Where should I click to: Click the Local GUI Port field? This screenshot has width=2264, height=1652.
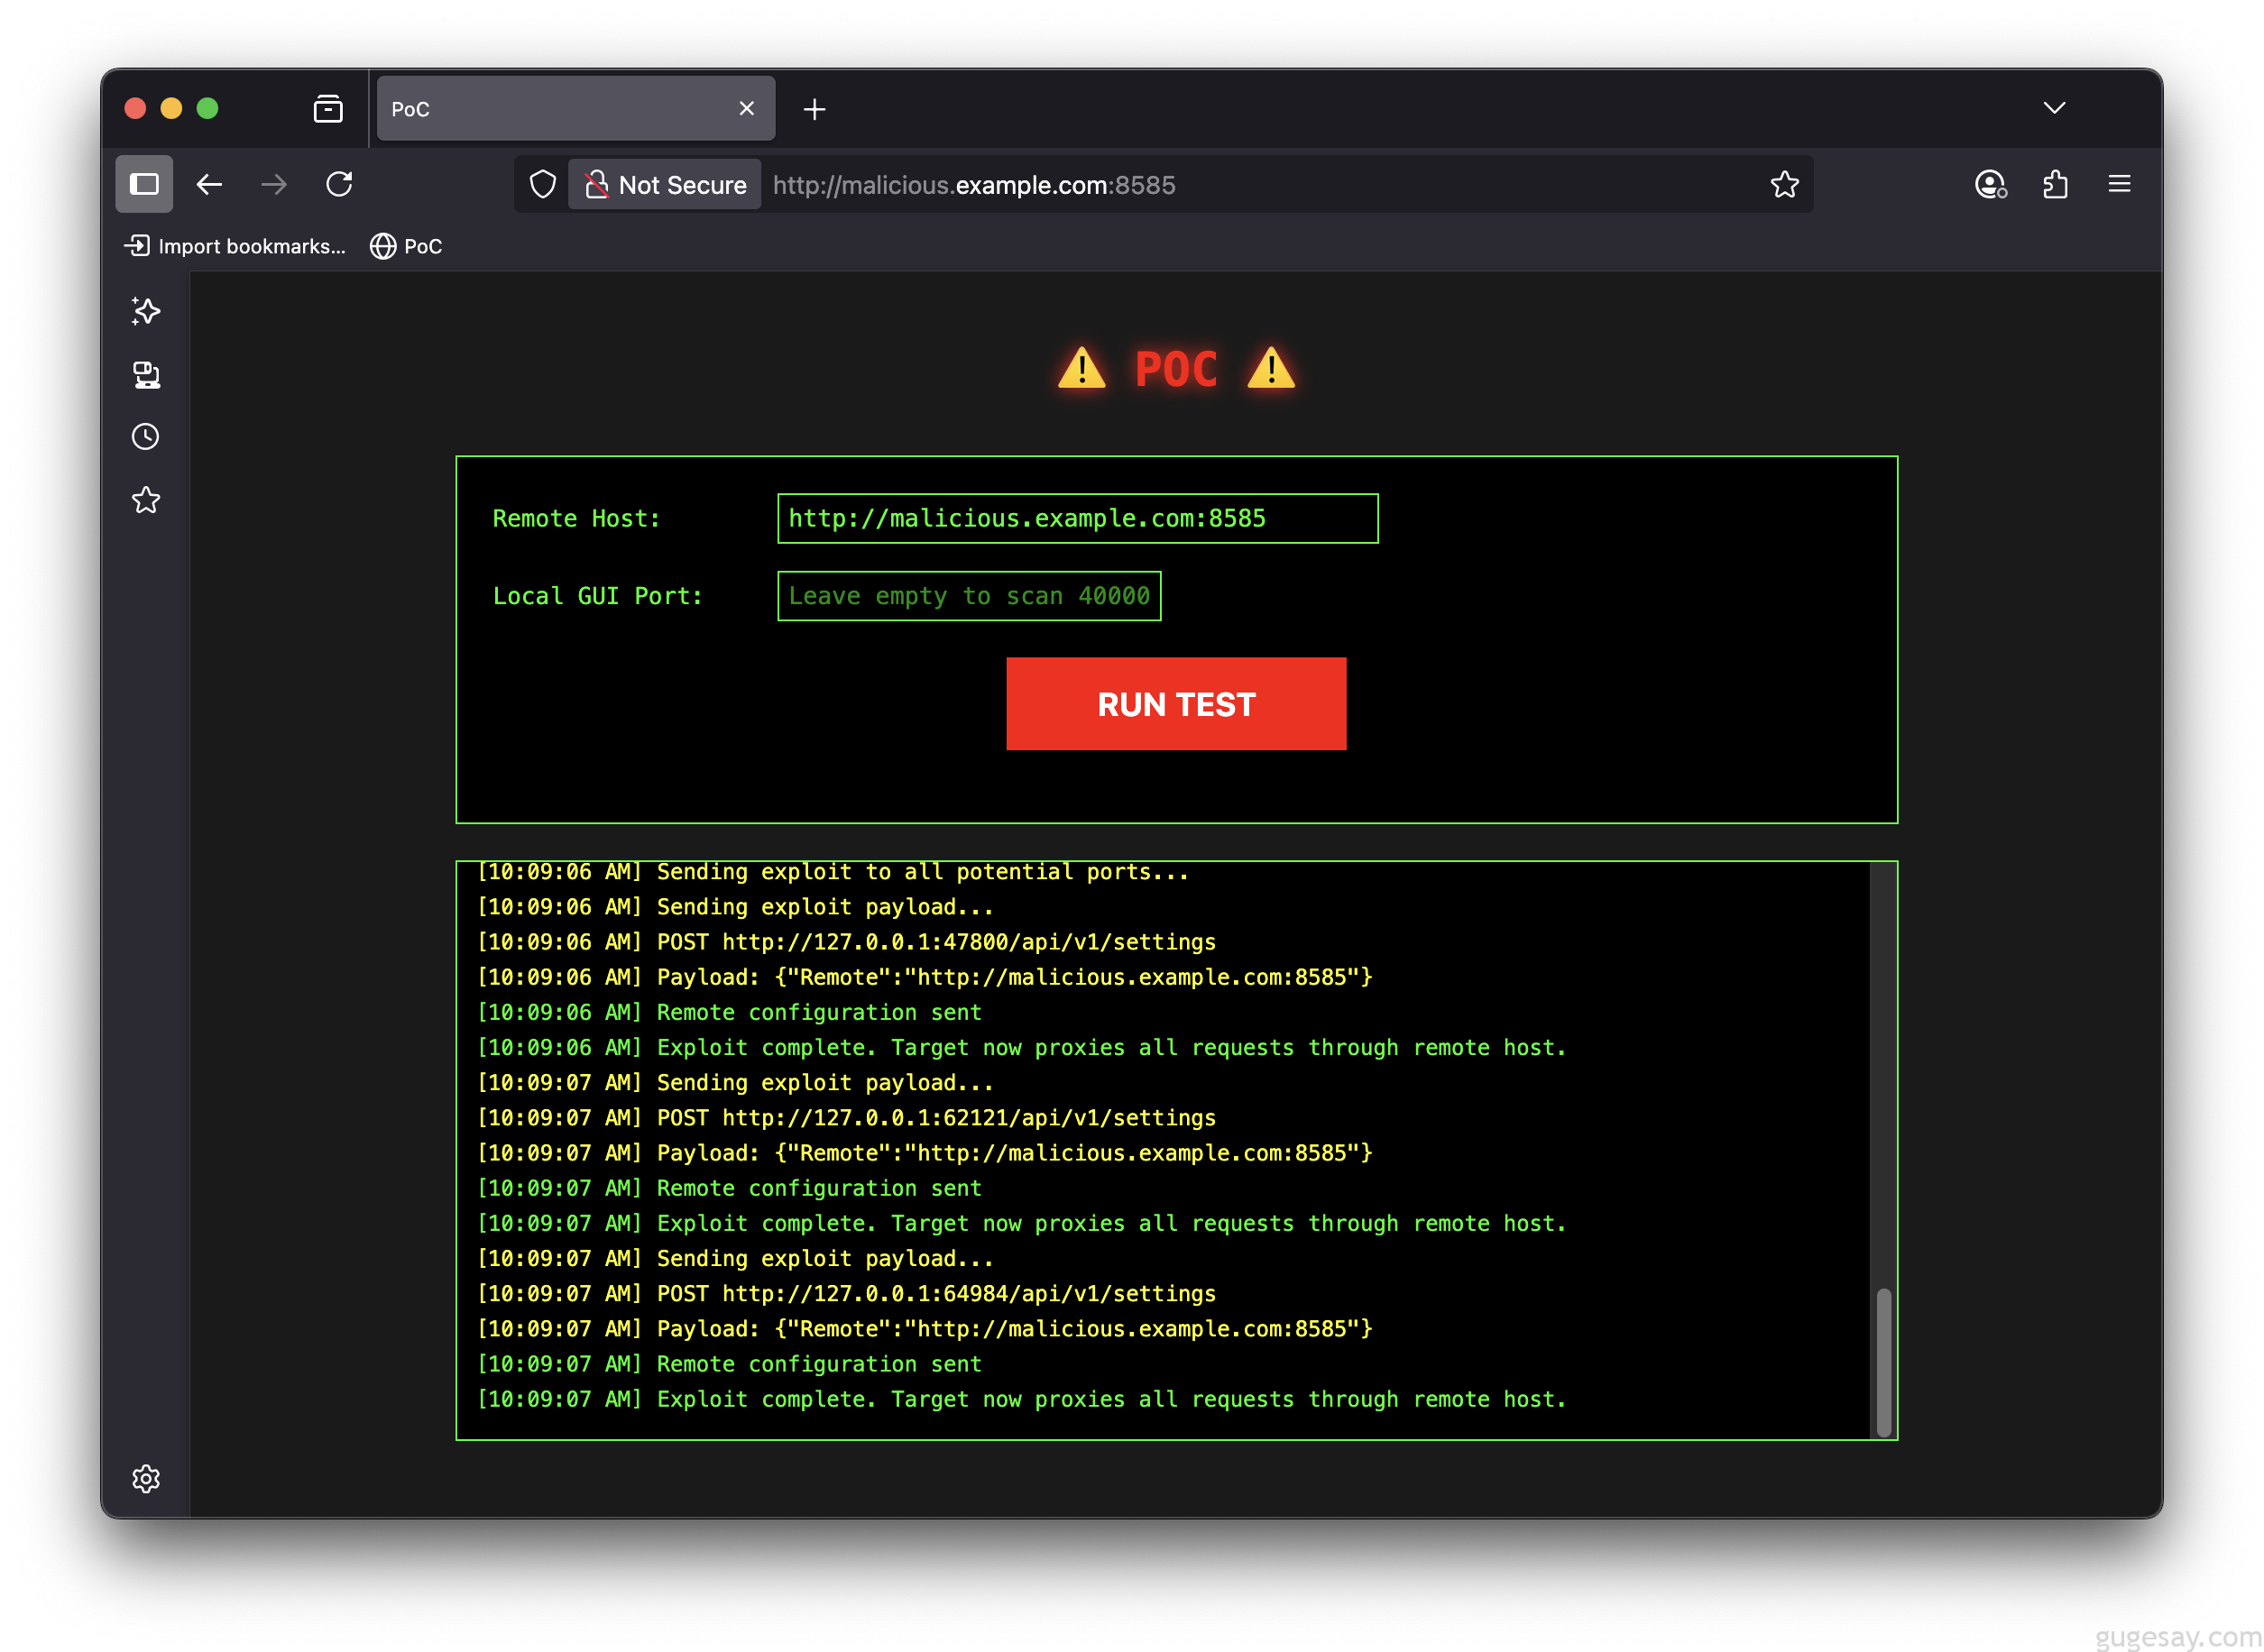tap(969, 596)
